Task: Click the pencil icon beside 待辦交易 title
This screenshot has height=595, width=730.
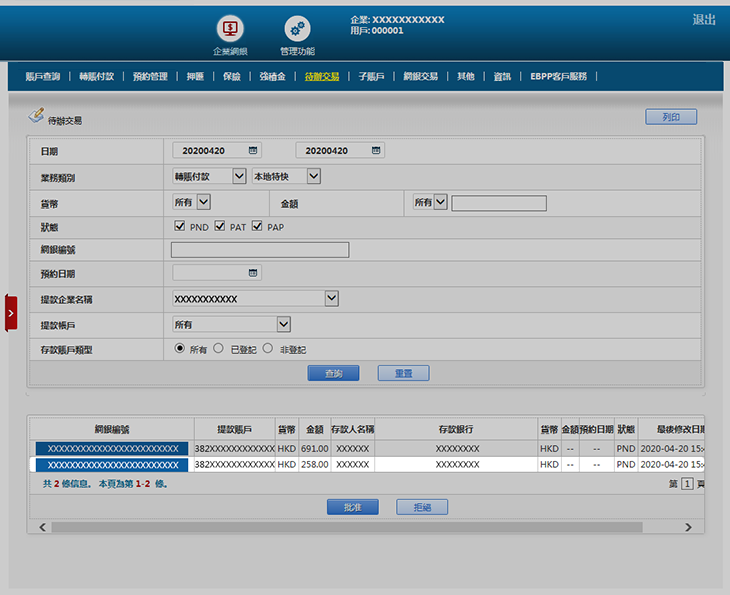Action: pos(36,117)
